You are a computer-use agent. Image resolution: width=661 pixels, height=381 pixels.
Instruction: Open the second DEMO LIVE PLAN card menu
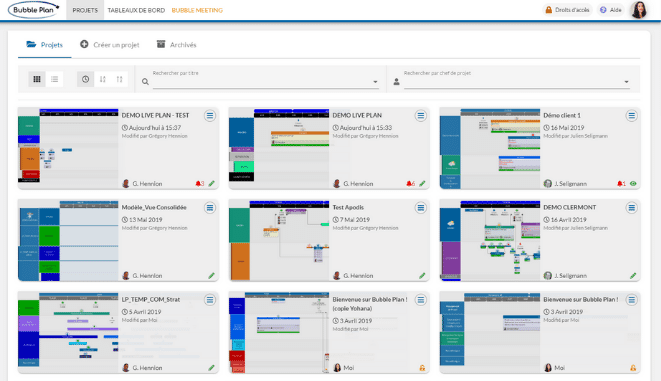[x=421, y=115]
